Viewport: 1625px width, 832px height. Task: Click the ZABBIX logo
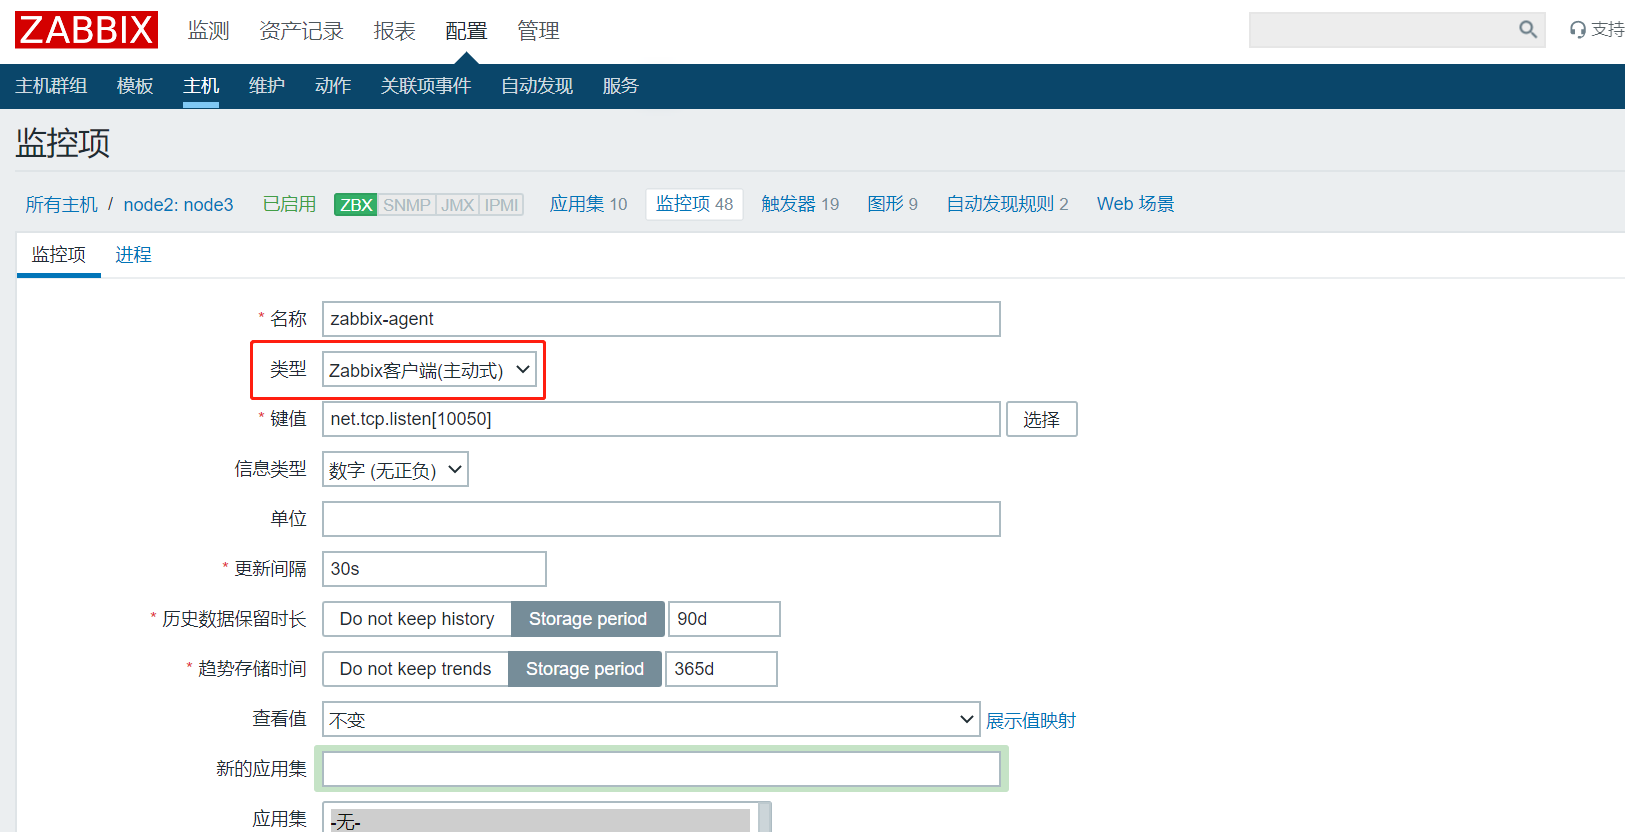pyautogui.click(x=87, y=30)
